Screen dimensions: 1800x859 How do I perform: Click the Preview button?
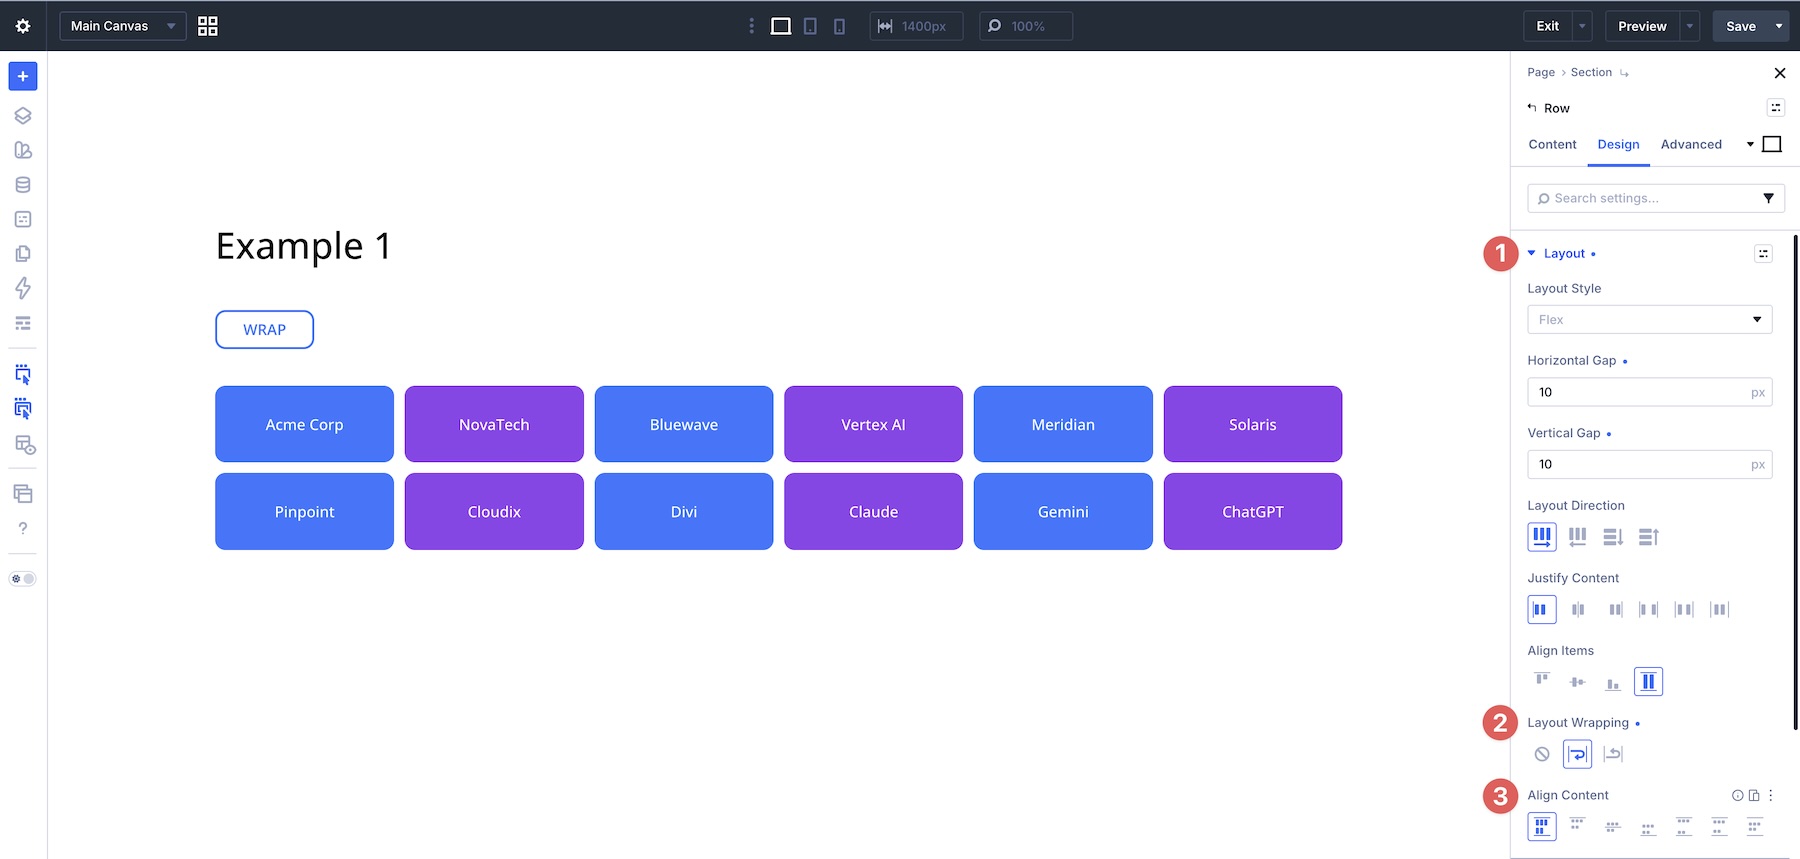coord(1642,26)
